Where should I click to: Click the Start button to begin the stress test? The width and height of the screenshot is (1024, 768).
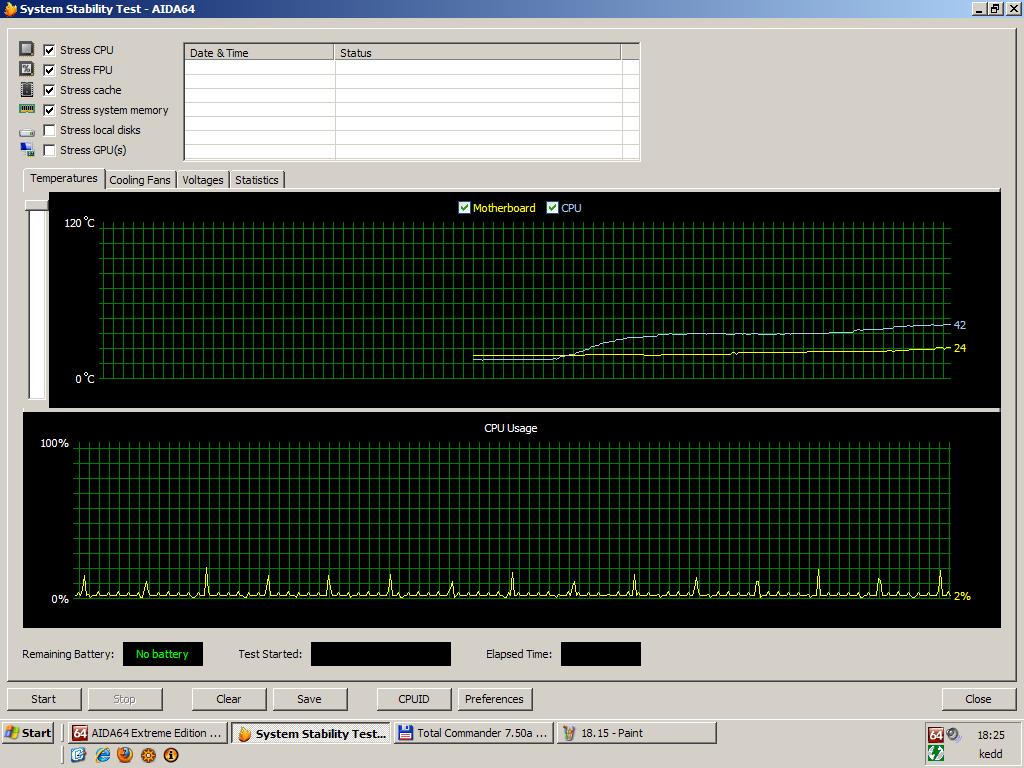[x=44, y=699]
